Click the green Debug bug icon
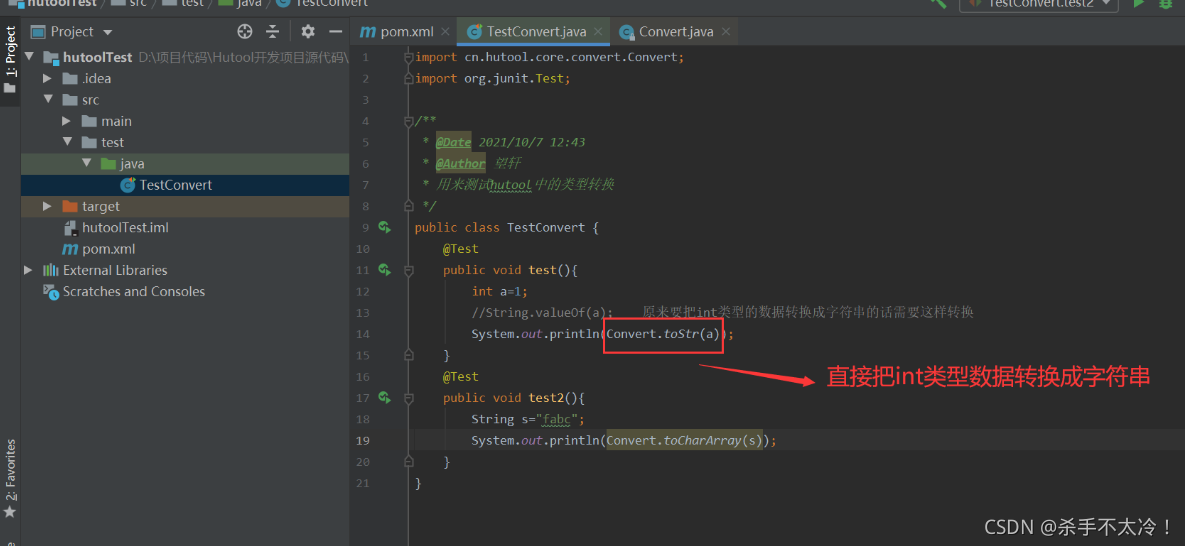The width and height of the screenshot is (1185, 546). coord(1167,4)
